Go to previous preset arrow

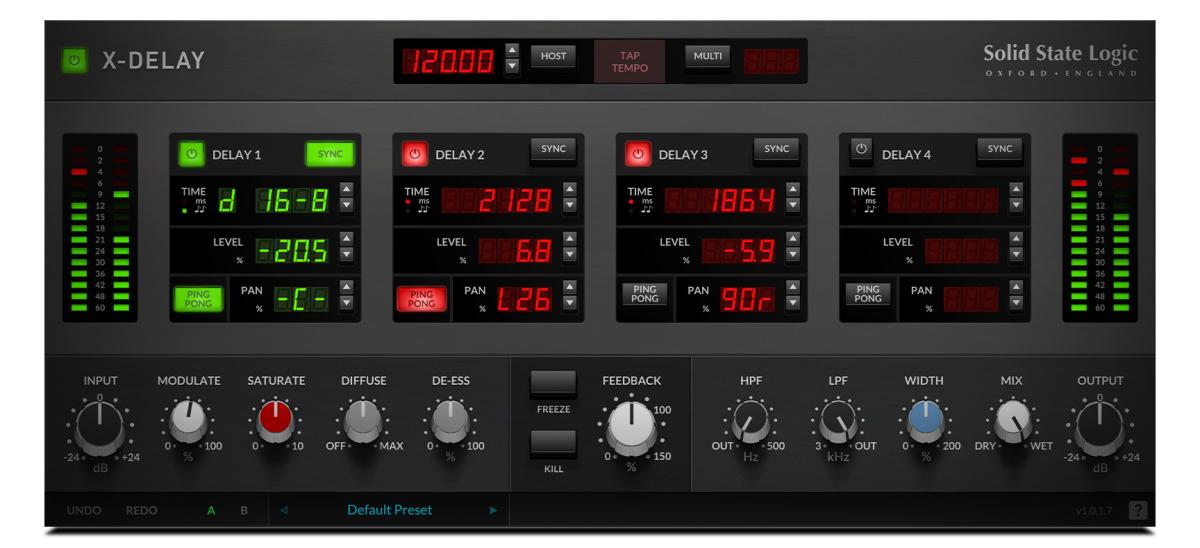(284, 510)
